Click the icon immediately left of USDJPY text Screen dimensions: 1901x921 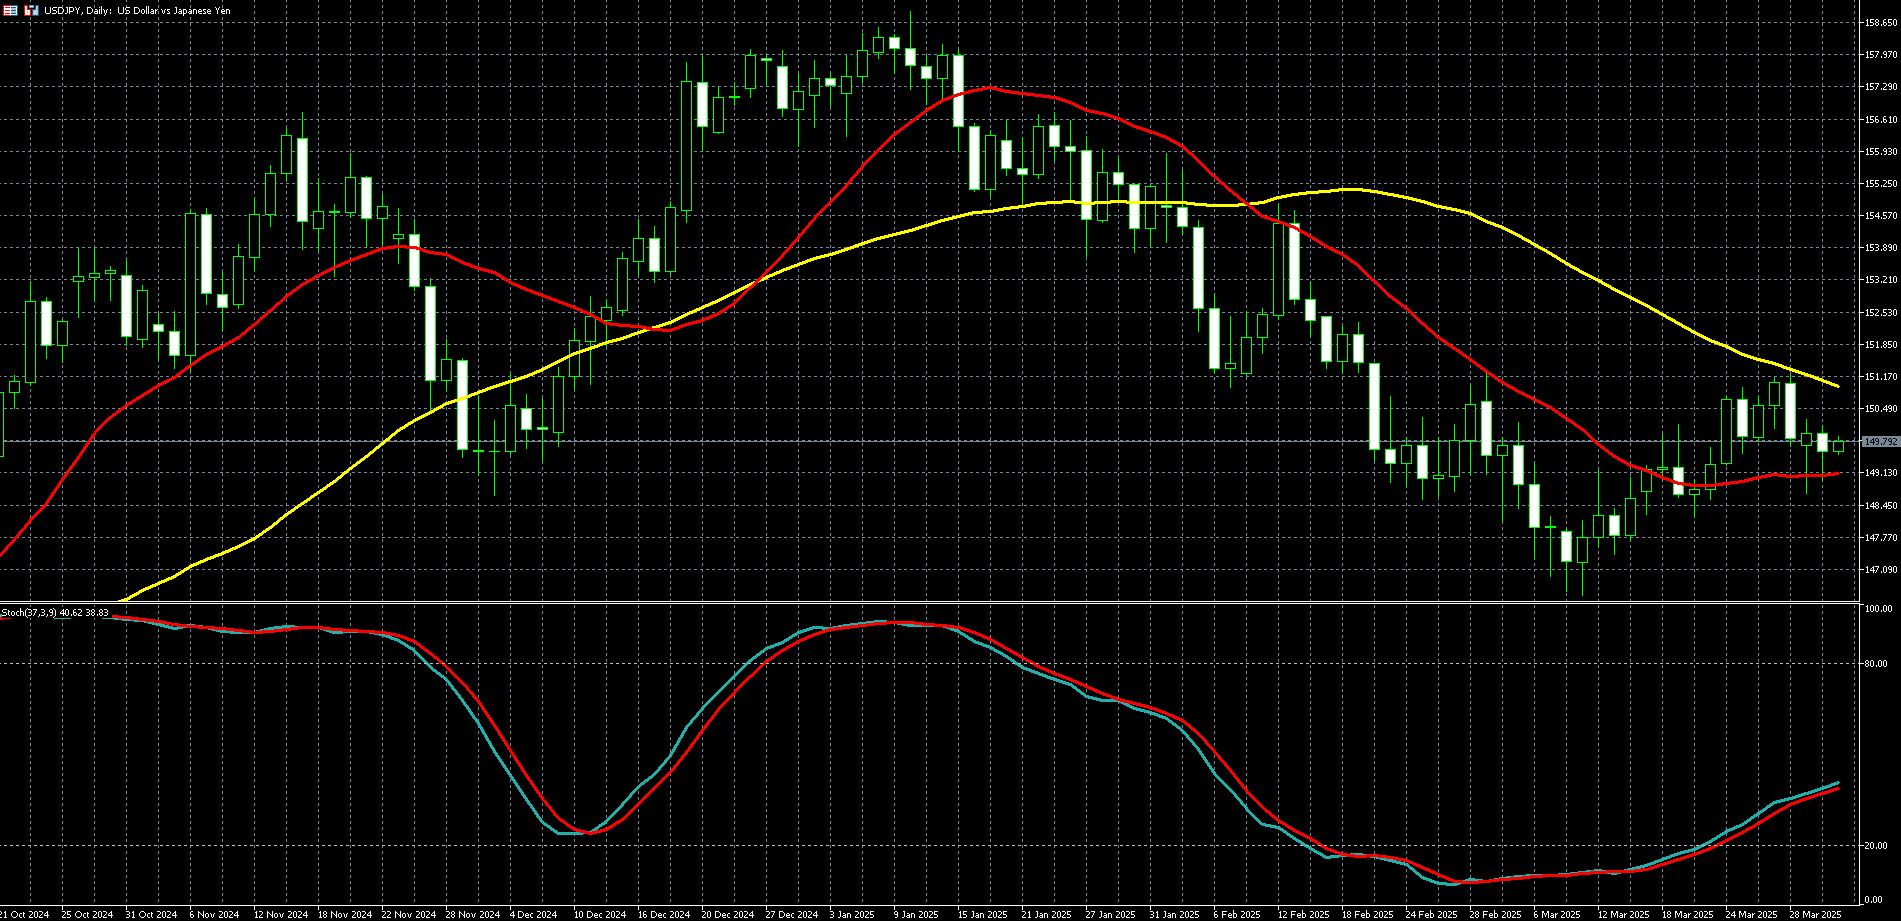(31, 10)
